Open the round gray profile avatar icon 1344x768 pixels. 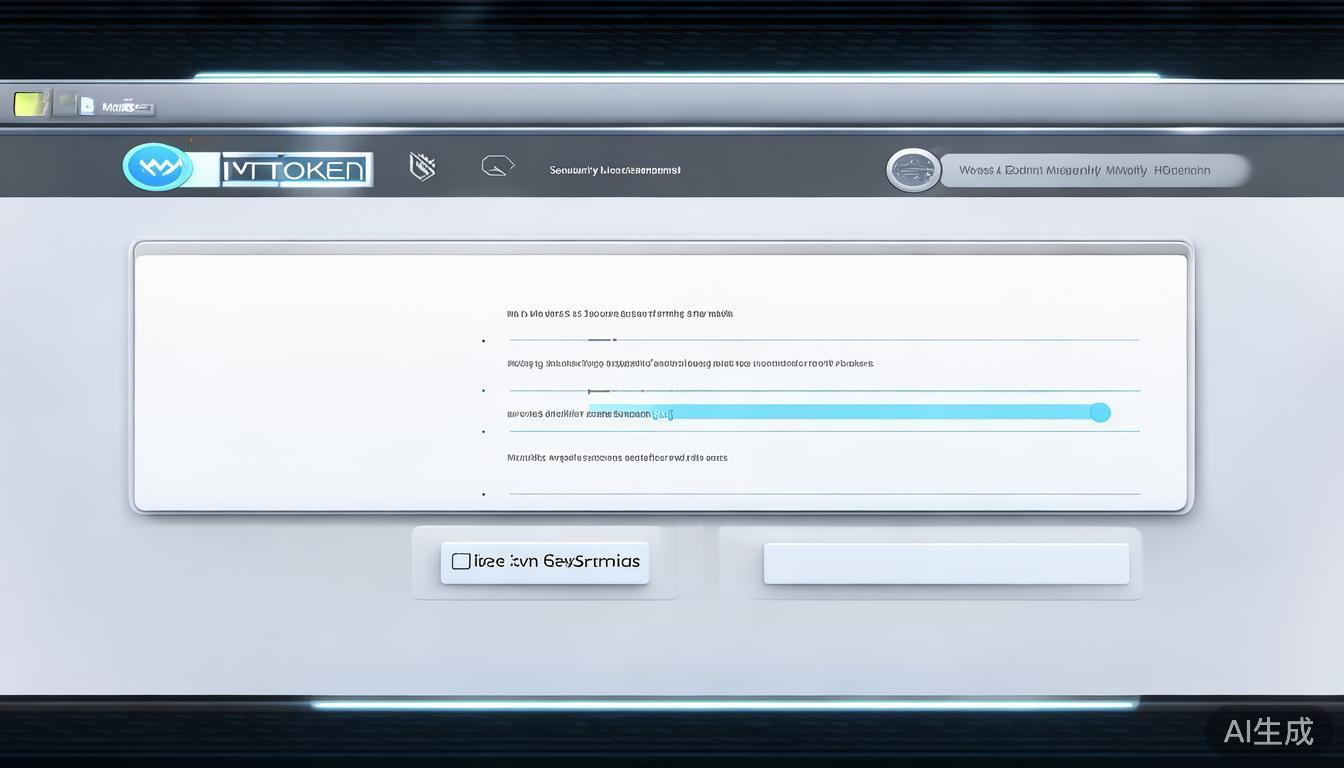(913, 170)
